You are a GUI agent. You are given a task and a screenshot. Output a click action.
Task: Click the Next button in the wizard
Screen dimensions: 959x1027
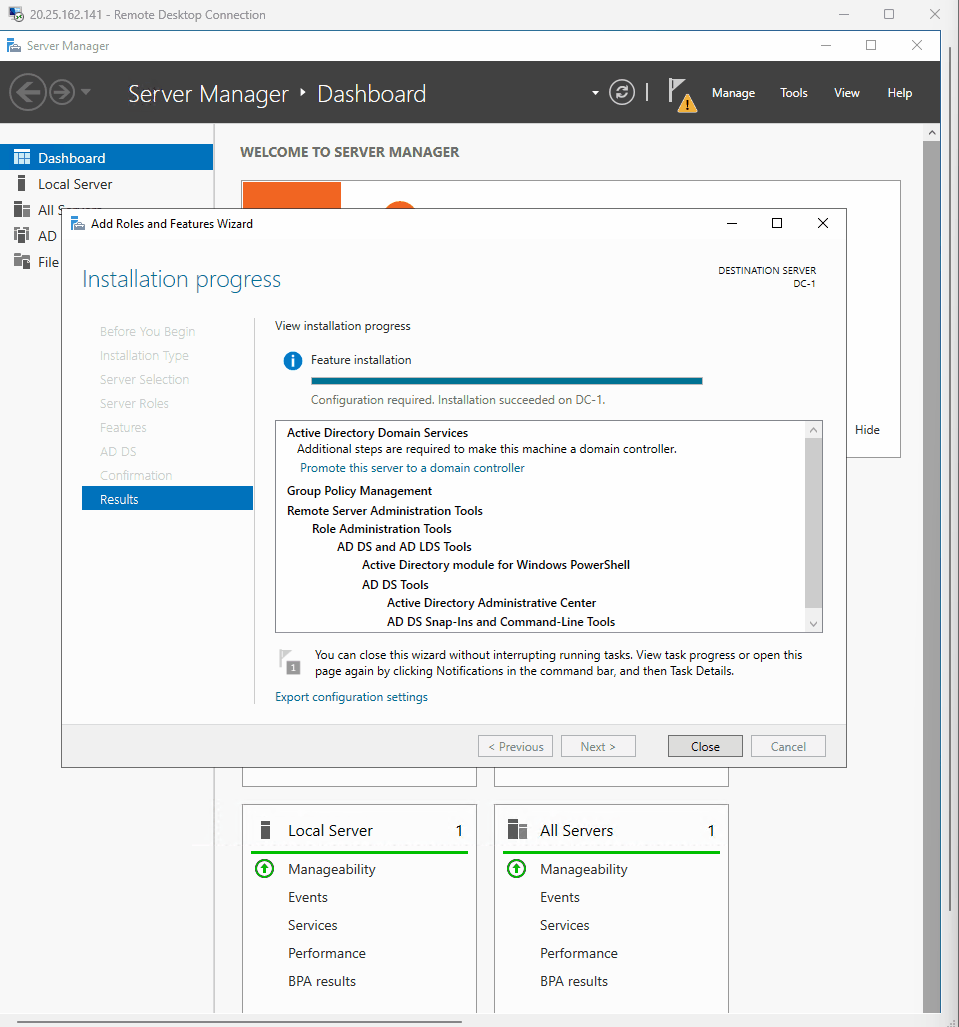click(x=598, y=747)
